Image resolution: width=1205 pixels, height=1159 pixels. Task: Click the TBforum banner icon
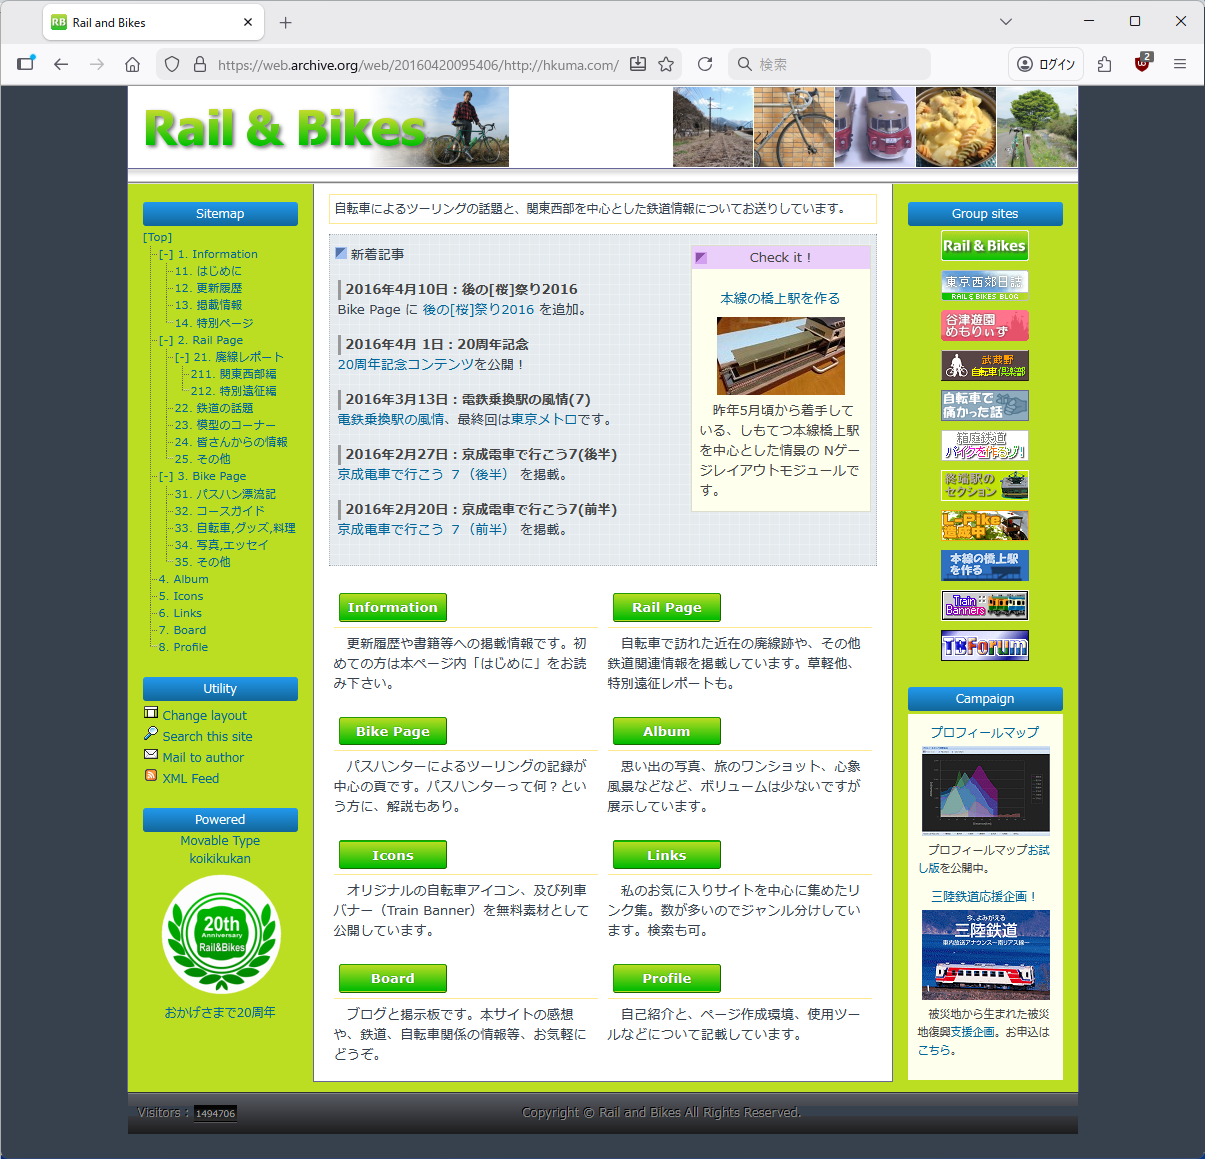coord(985,646)
